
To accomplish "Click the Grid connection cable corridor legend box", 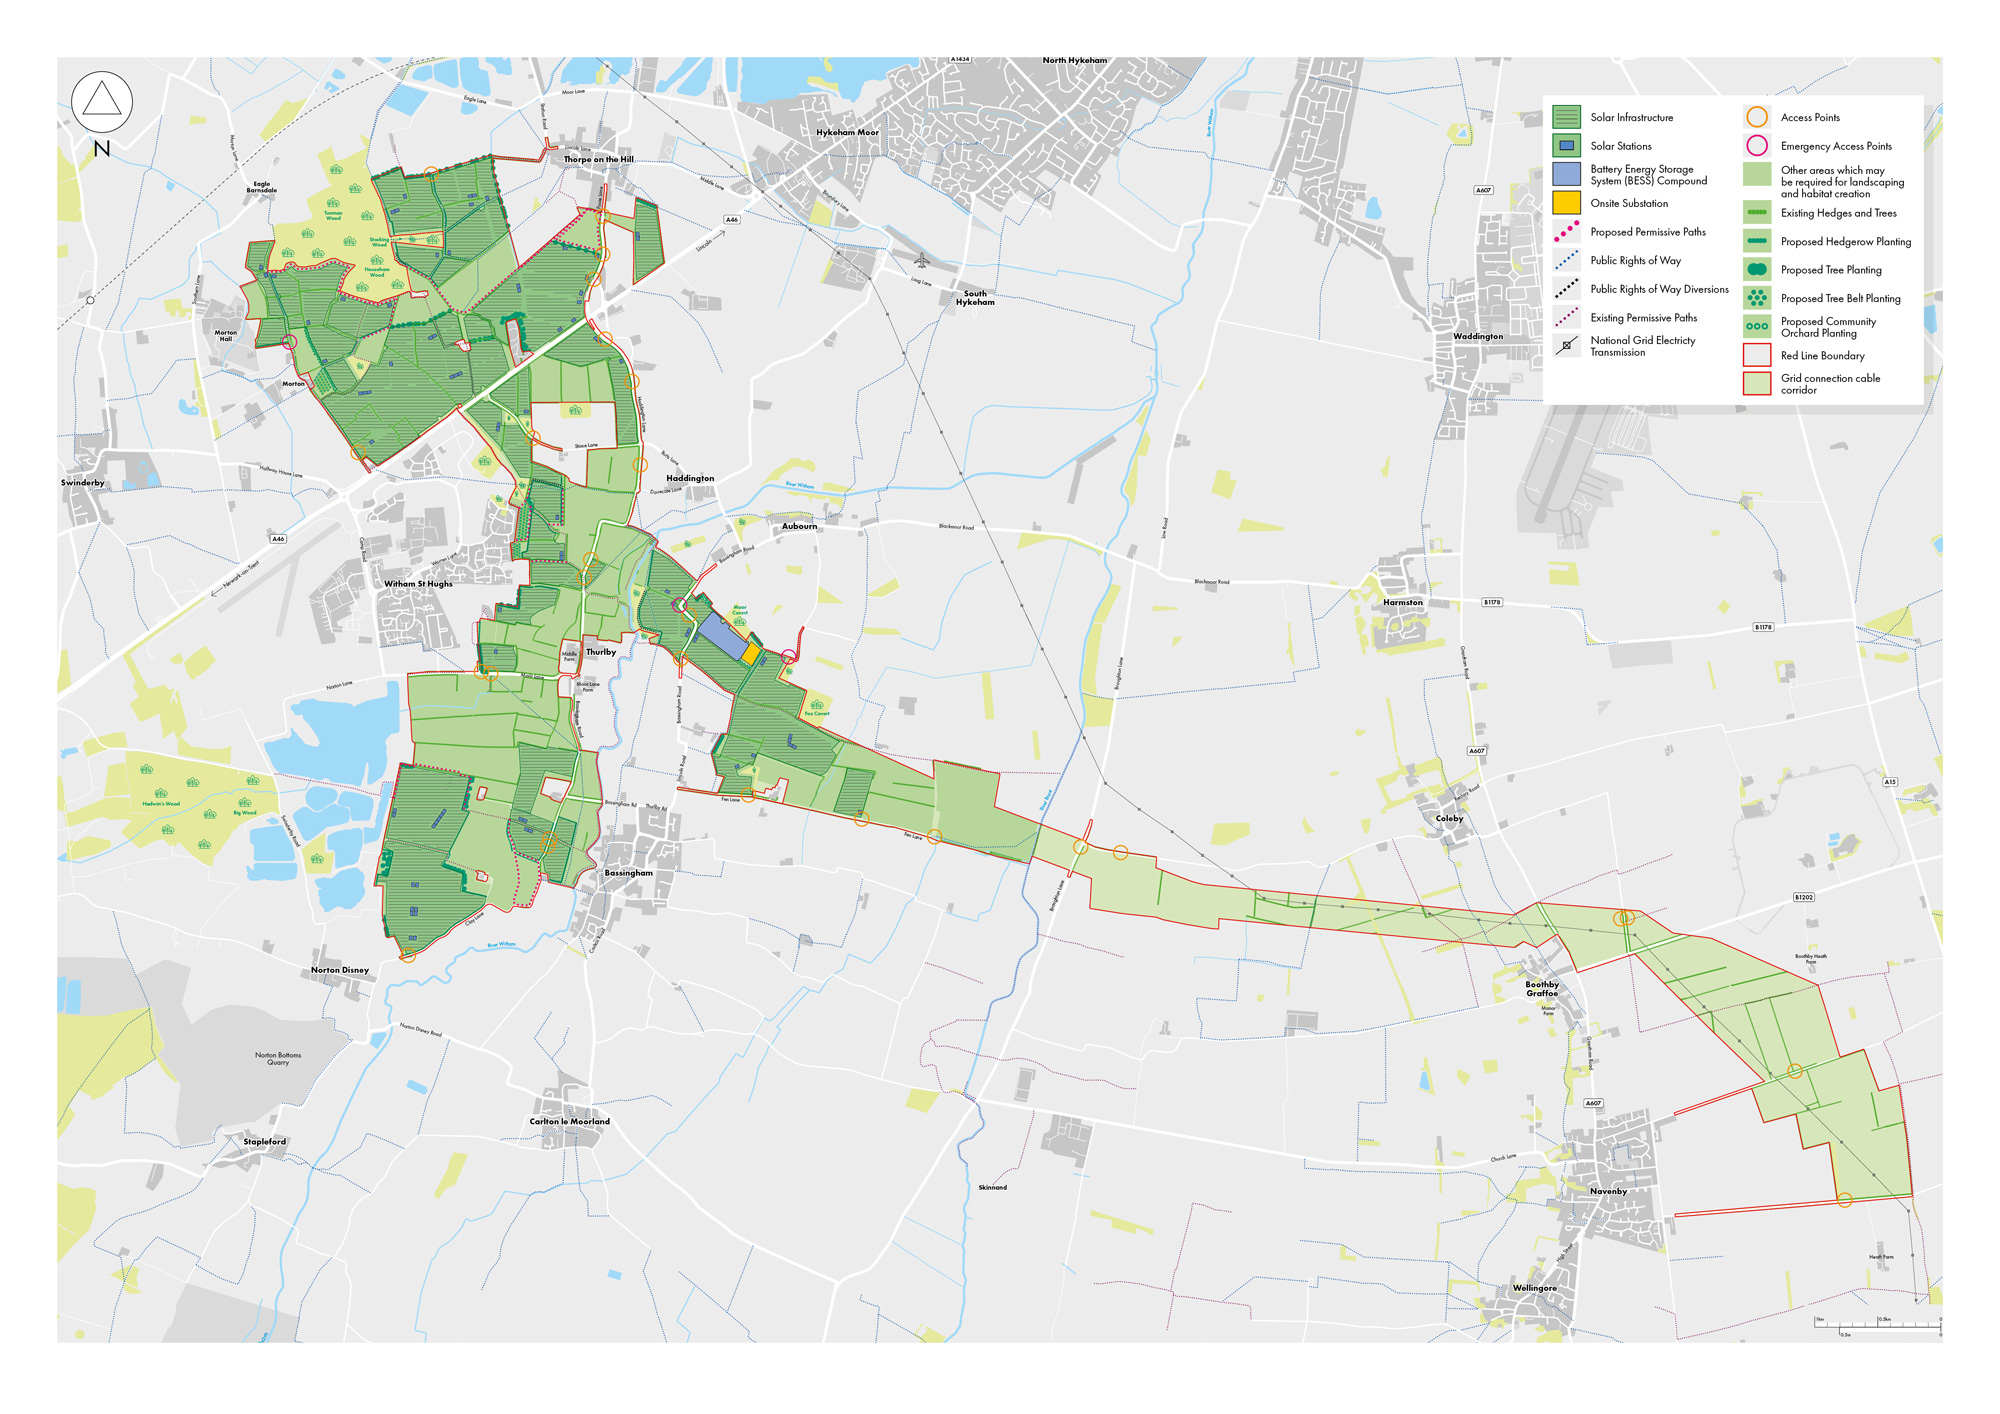I will 1757,384.
